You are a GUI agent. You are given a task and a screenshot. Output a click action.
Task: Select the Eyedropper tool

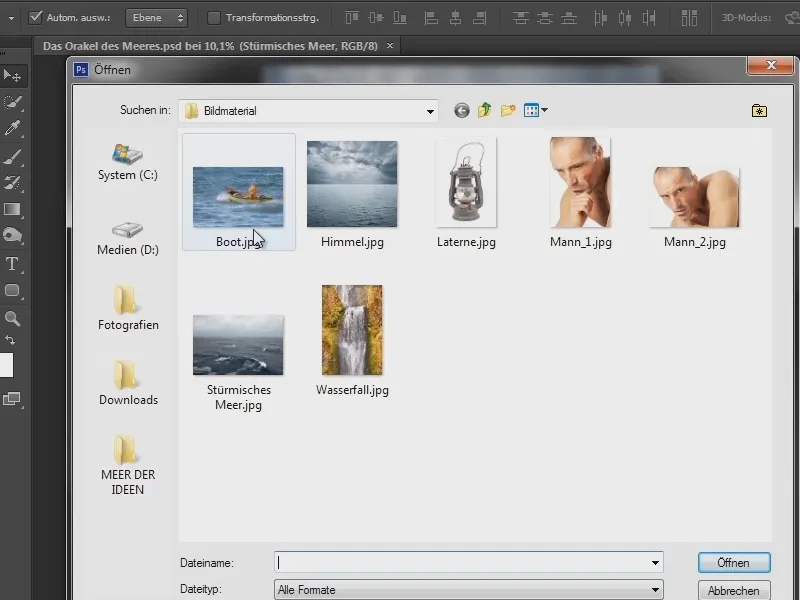[12, 128]
